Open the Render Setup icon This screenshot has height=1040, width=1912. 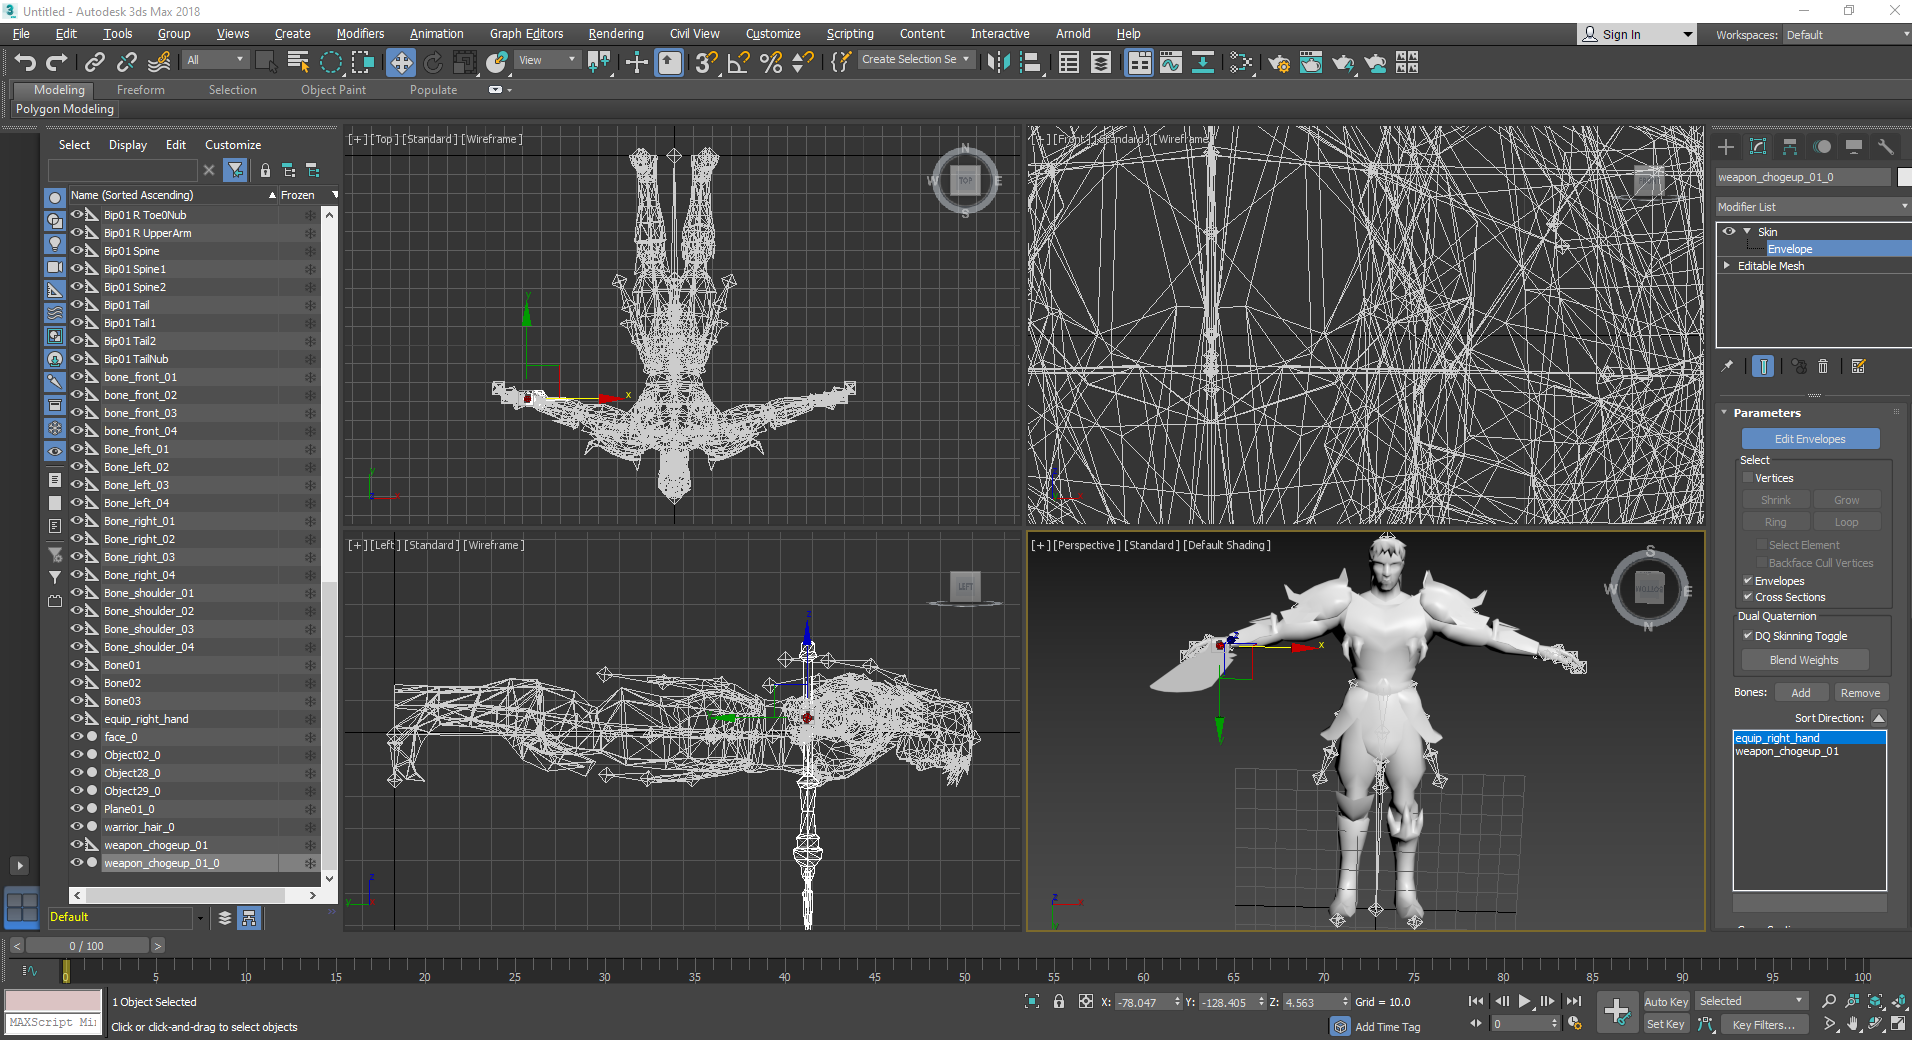pos(1279,62)
